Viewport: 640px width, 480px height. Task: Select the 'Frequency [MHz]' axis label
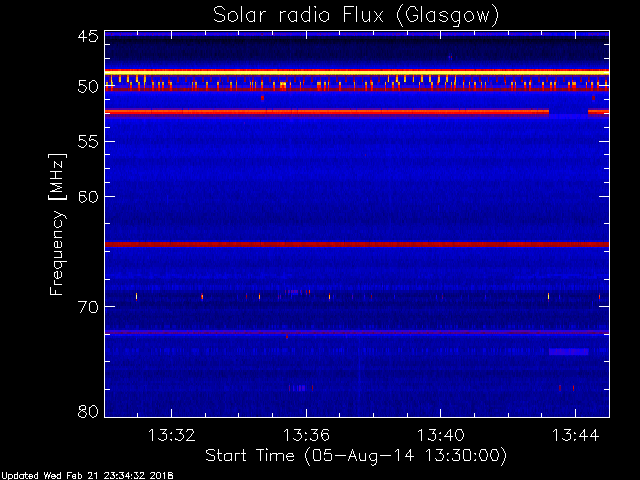click(57, 224)
